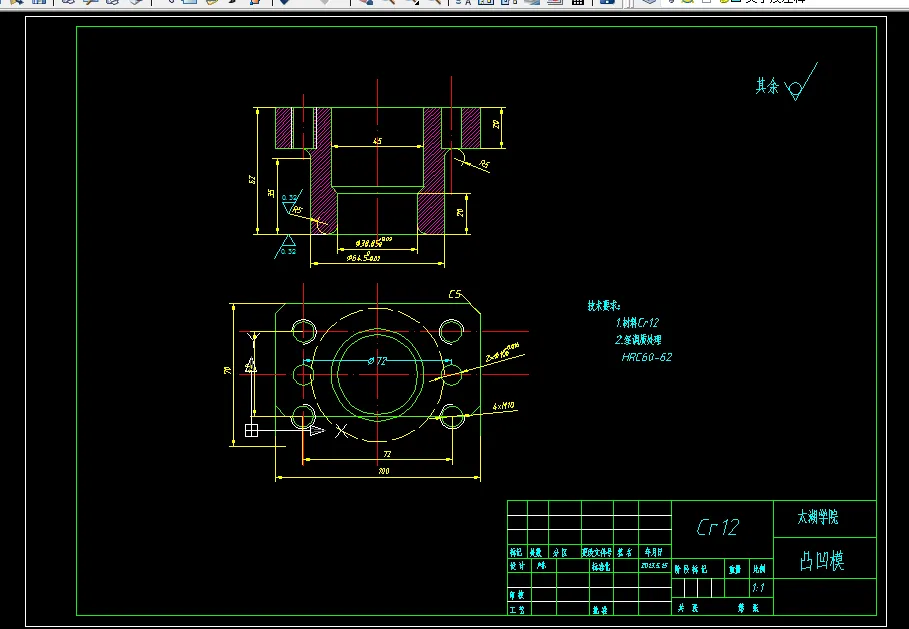Click the 更改文件号 header cell

[597, 552]
